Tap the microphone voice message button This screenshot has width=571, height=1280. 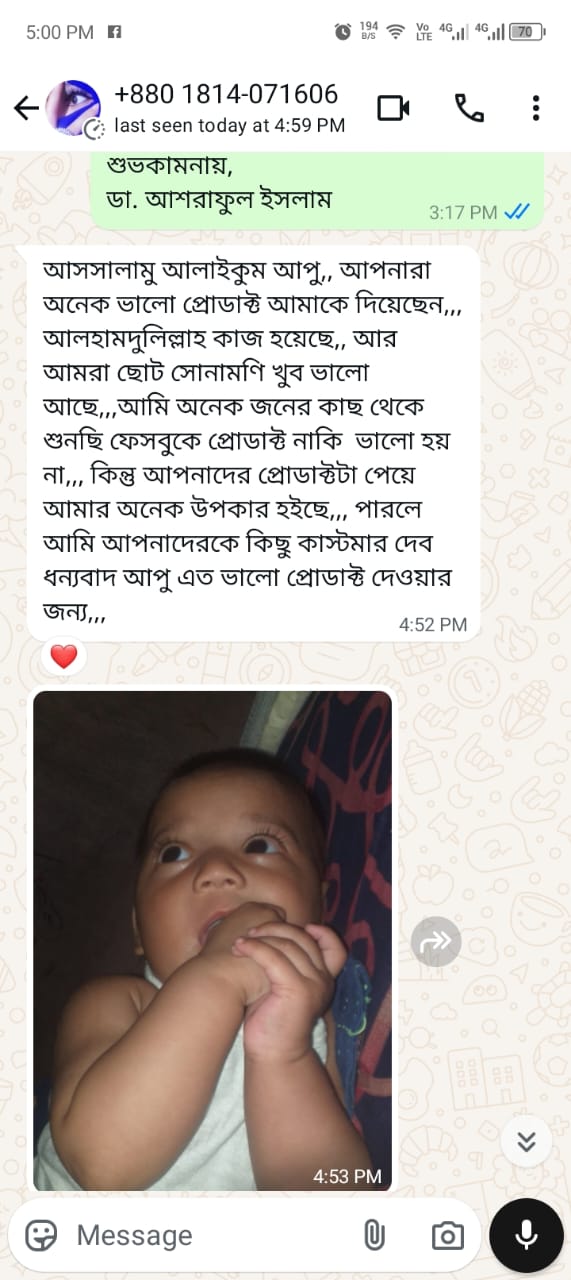[x=526, y=1235]
